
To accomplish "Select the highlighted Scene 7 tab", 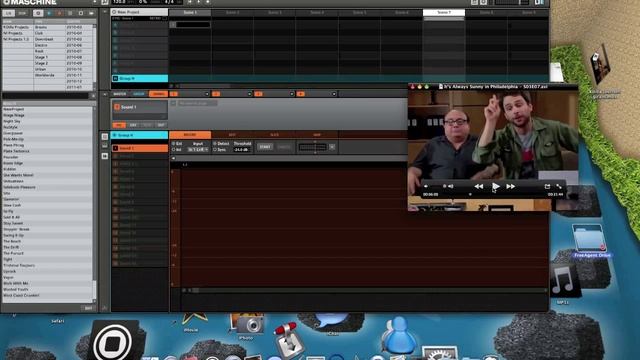I will tap(444, 13).
